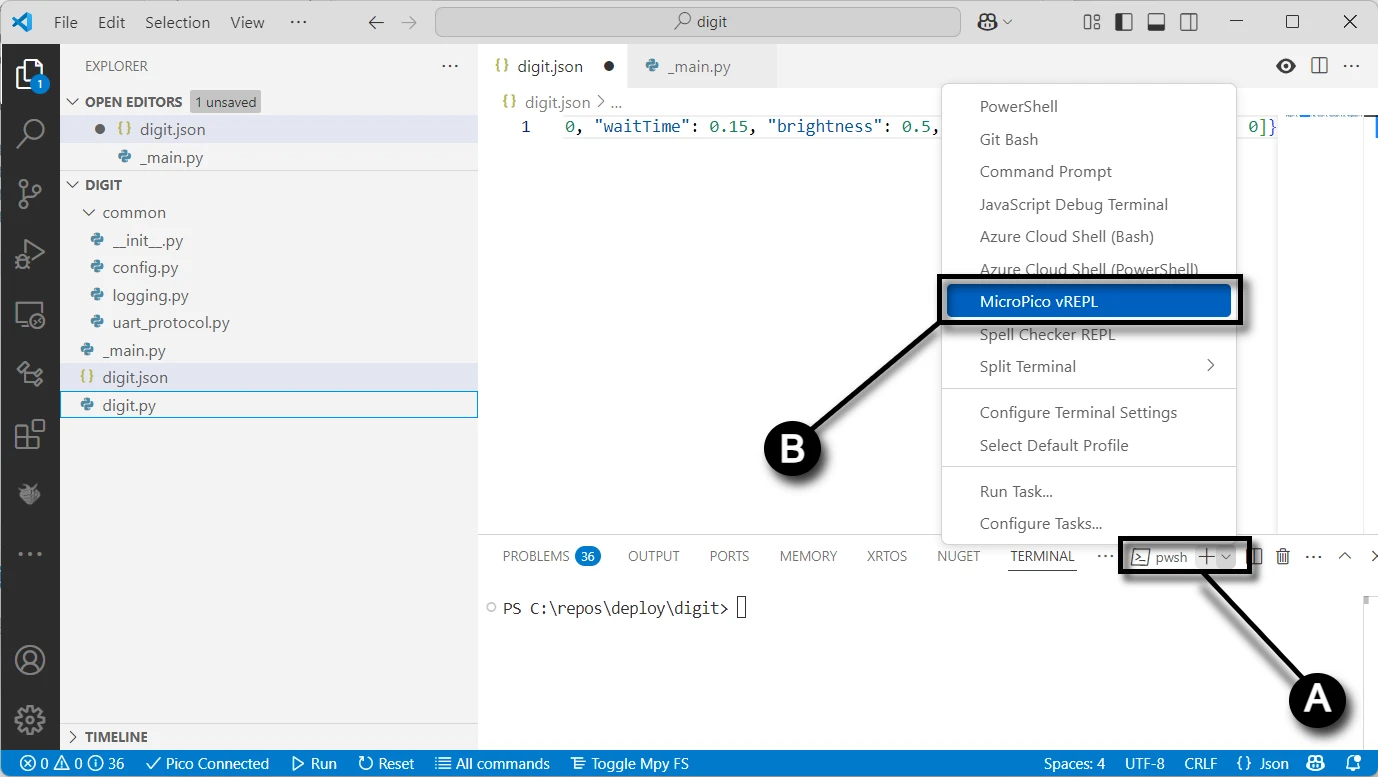Click Run in the status bar
Image resolution: width=1378 pixels, height=777 pixels.
[x=314, y=764]
